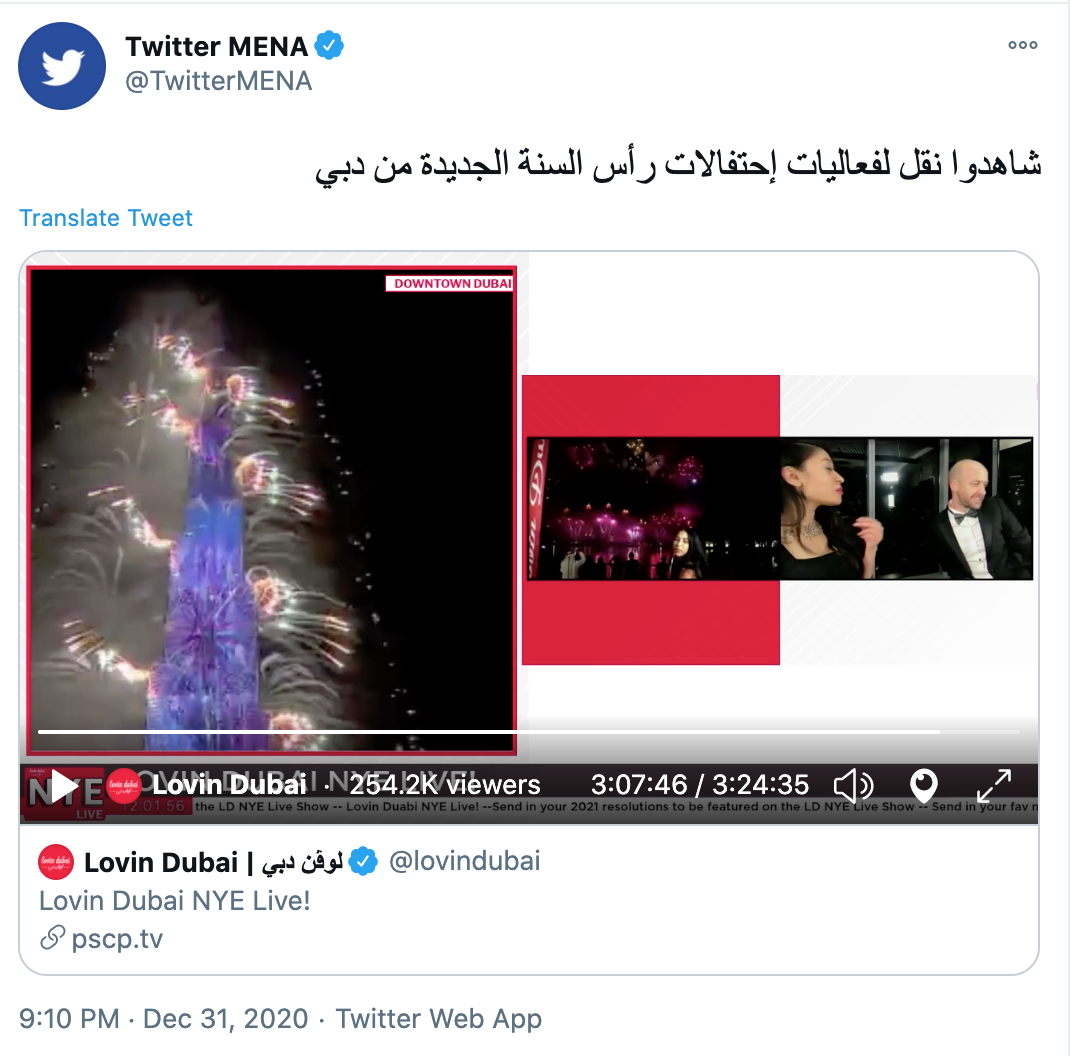Click the Downtown Dubai fireworks video frame
The height and width of the screenshot is (1056, 1070).
(272, 511)
